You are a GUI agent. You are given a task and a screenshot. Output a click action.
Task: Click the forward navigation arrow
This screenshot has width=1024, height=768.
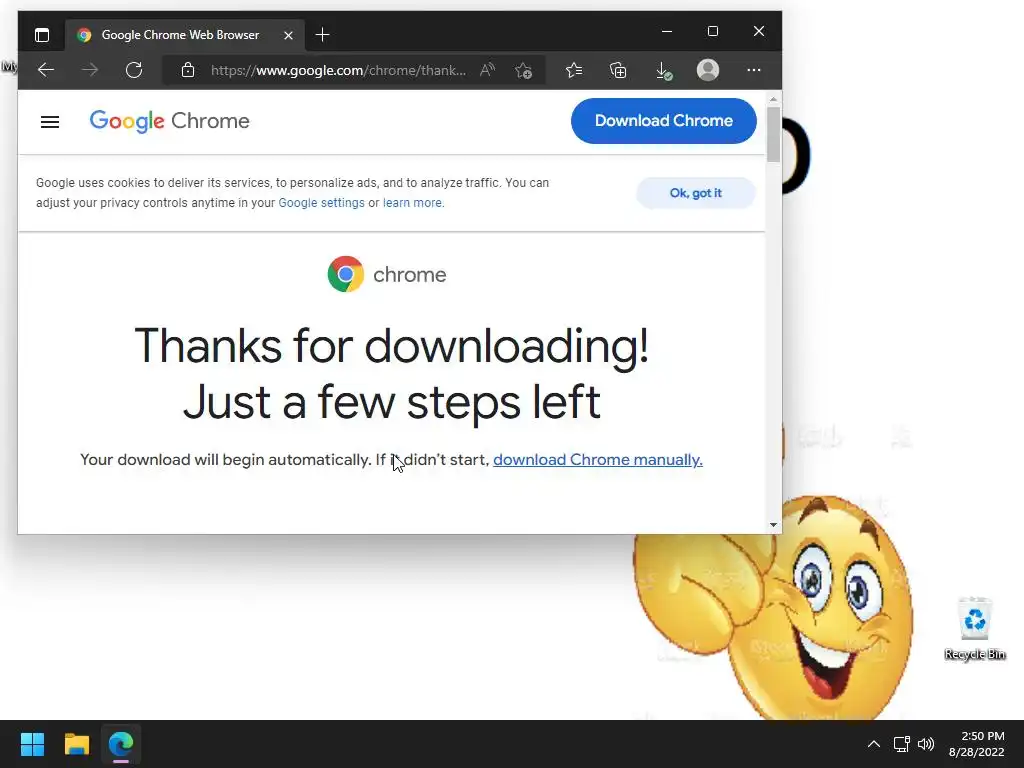pos(90,70)
